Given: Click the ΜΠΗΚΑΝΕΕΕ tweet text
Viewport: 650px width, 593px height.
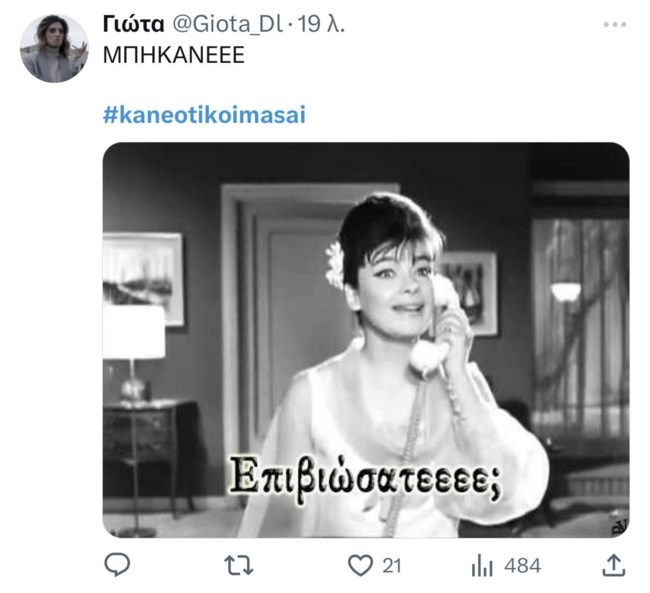Looking at the screenshot, I should coord(174,55).
